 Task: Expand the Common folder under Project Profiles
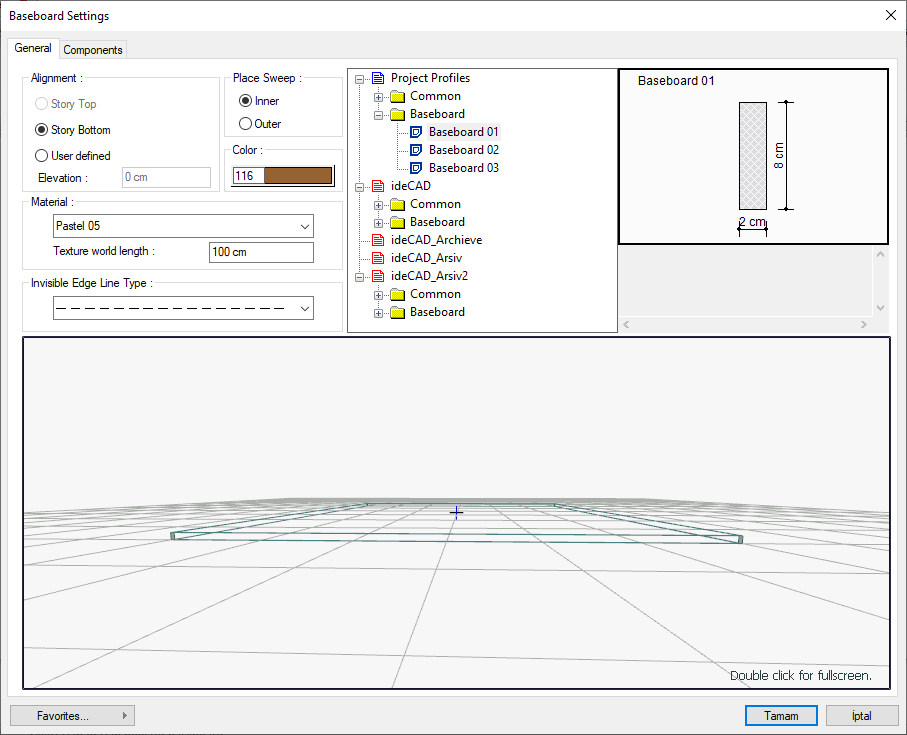(379, 97)
